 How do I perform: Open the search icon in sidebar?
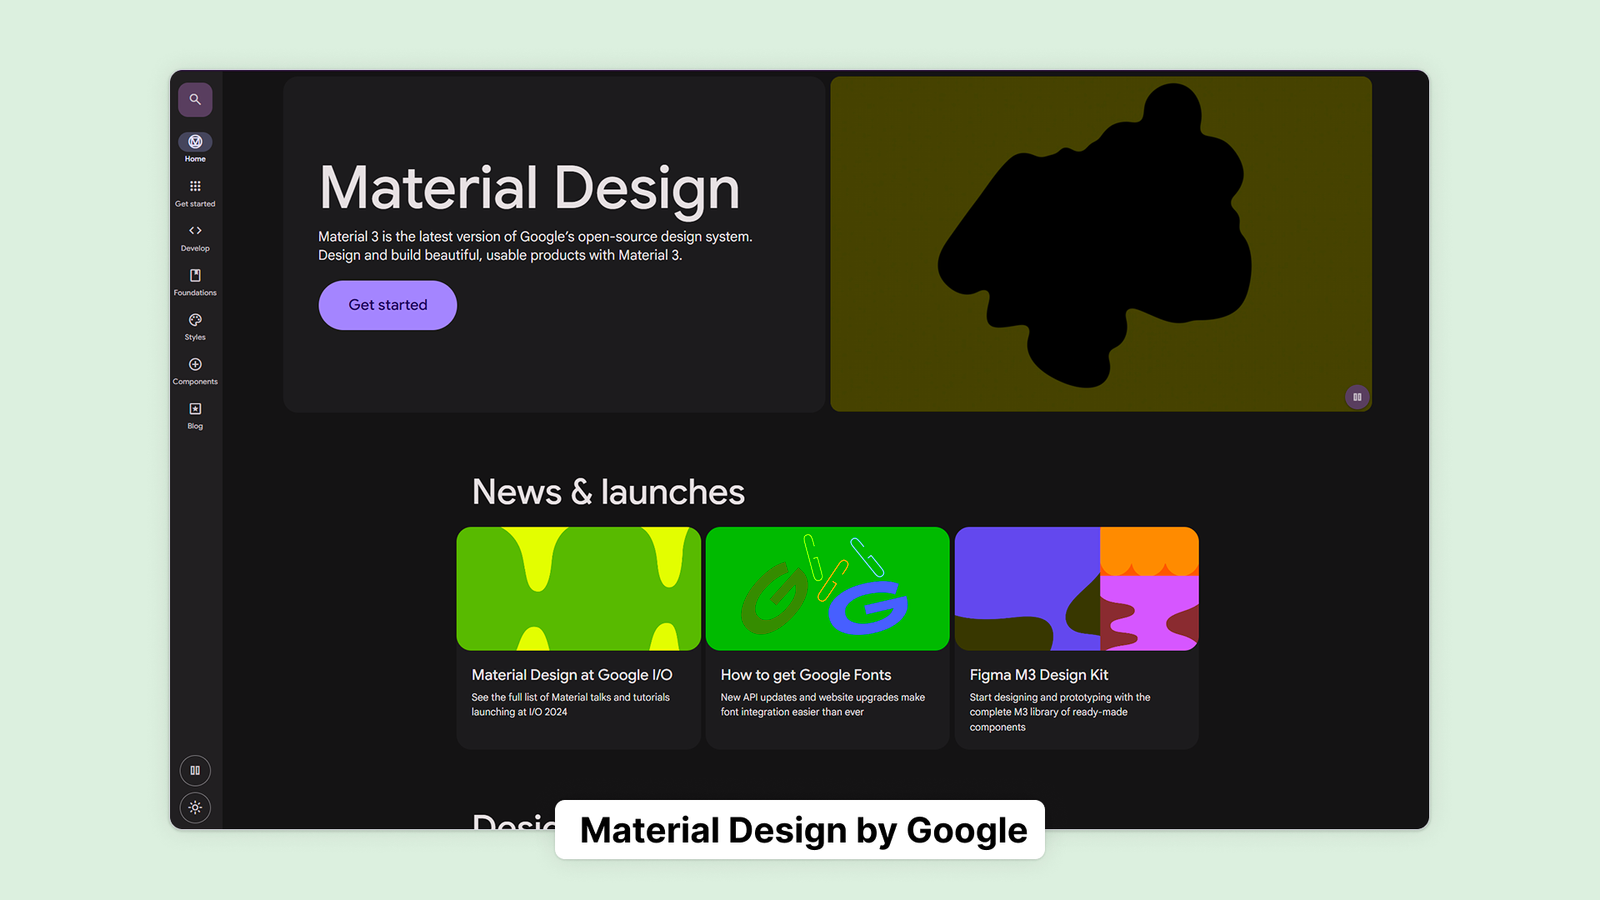195,100
